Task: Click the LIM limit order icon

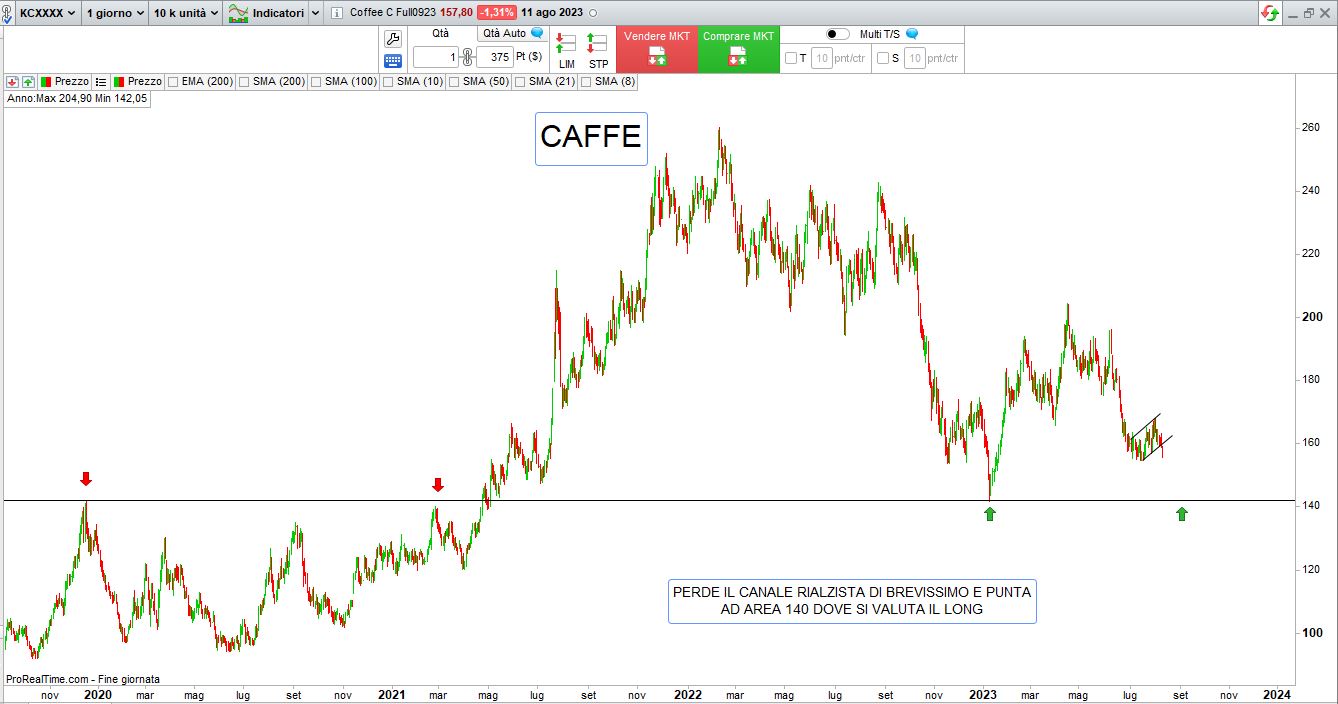Action: tap(566, 50)
